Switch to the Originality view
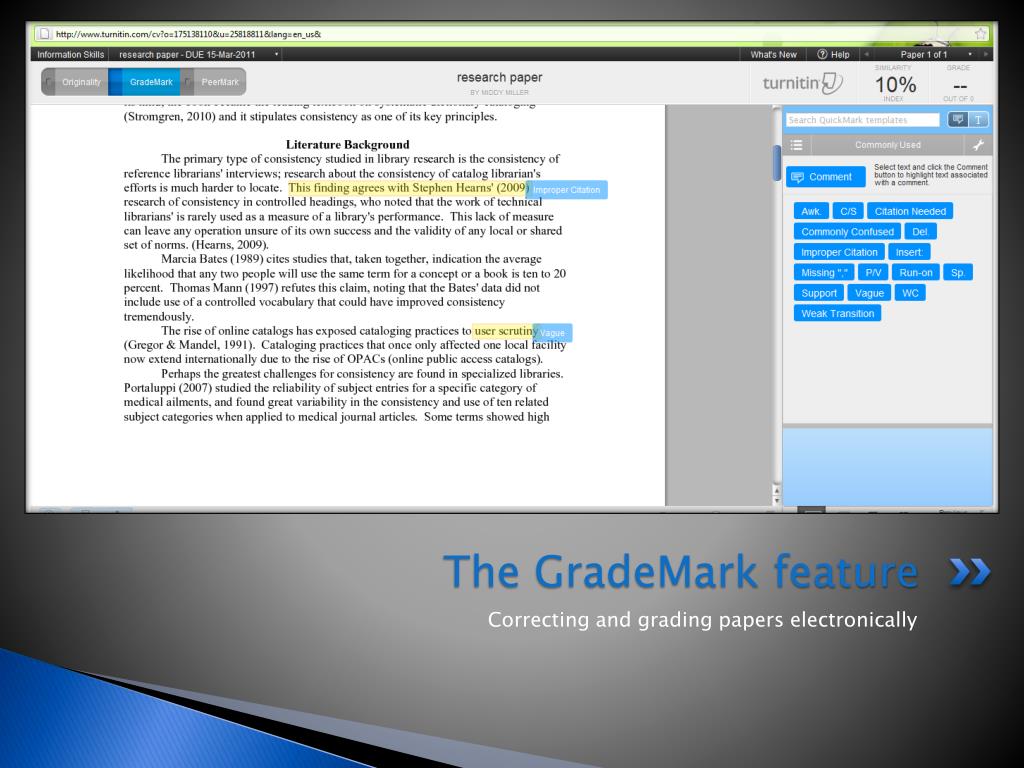This screenshot has width=1024, height=768. [x=76, y=82]
